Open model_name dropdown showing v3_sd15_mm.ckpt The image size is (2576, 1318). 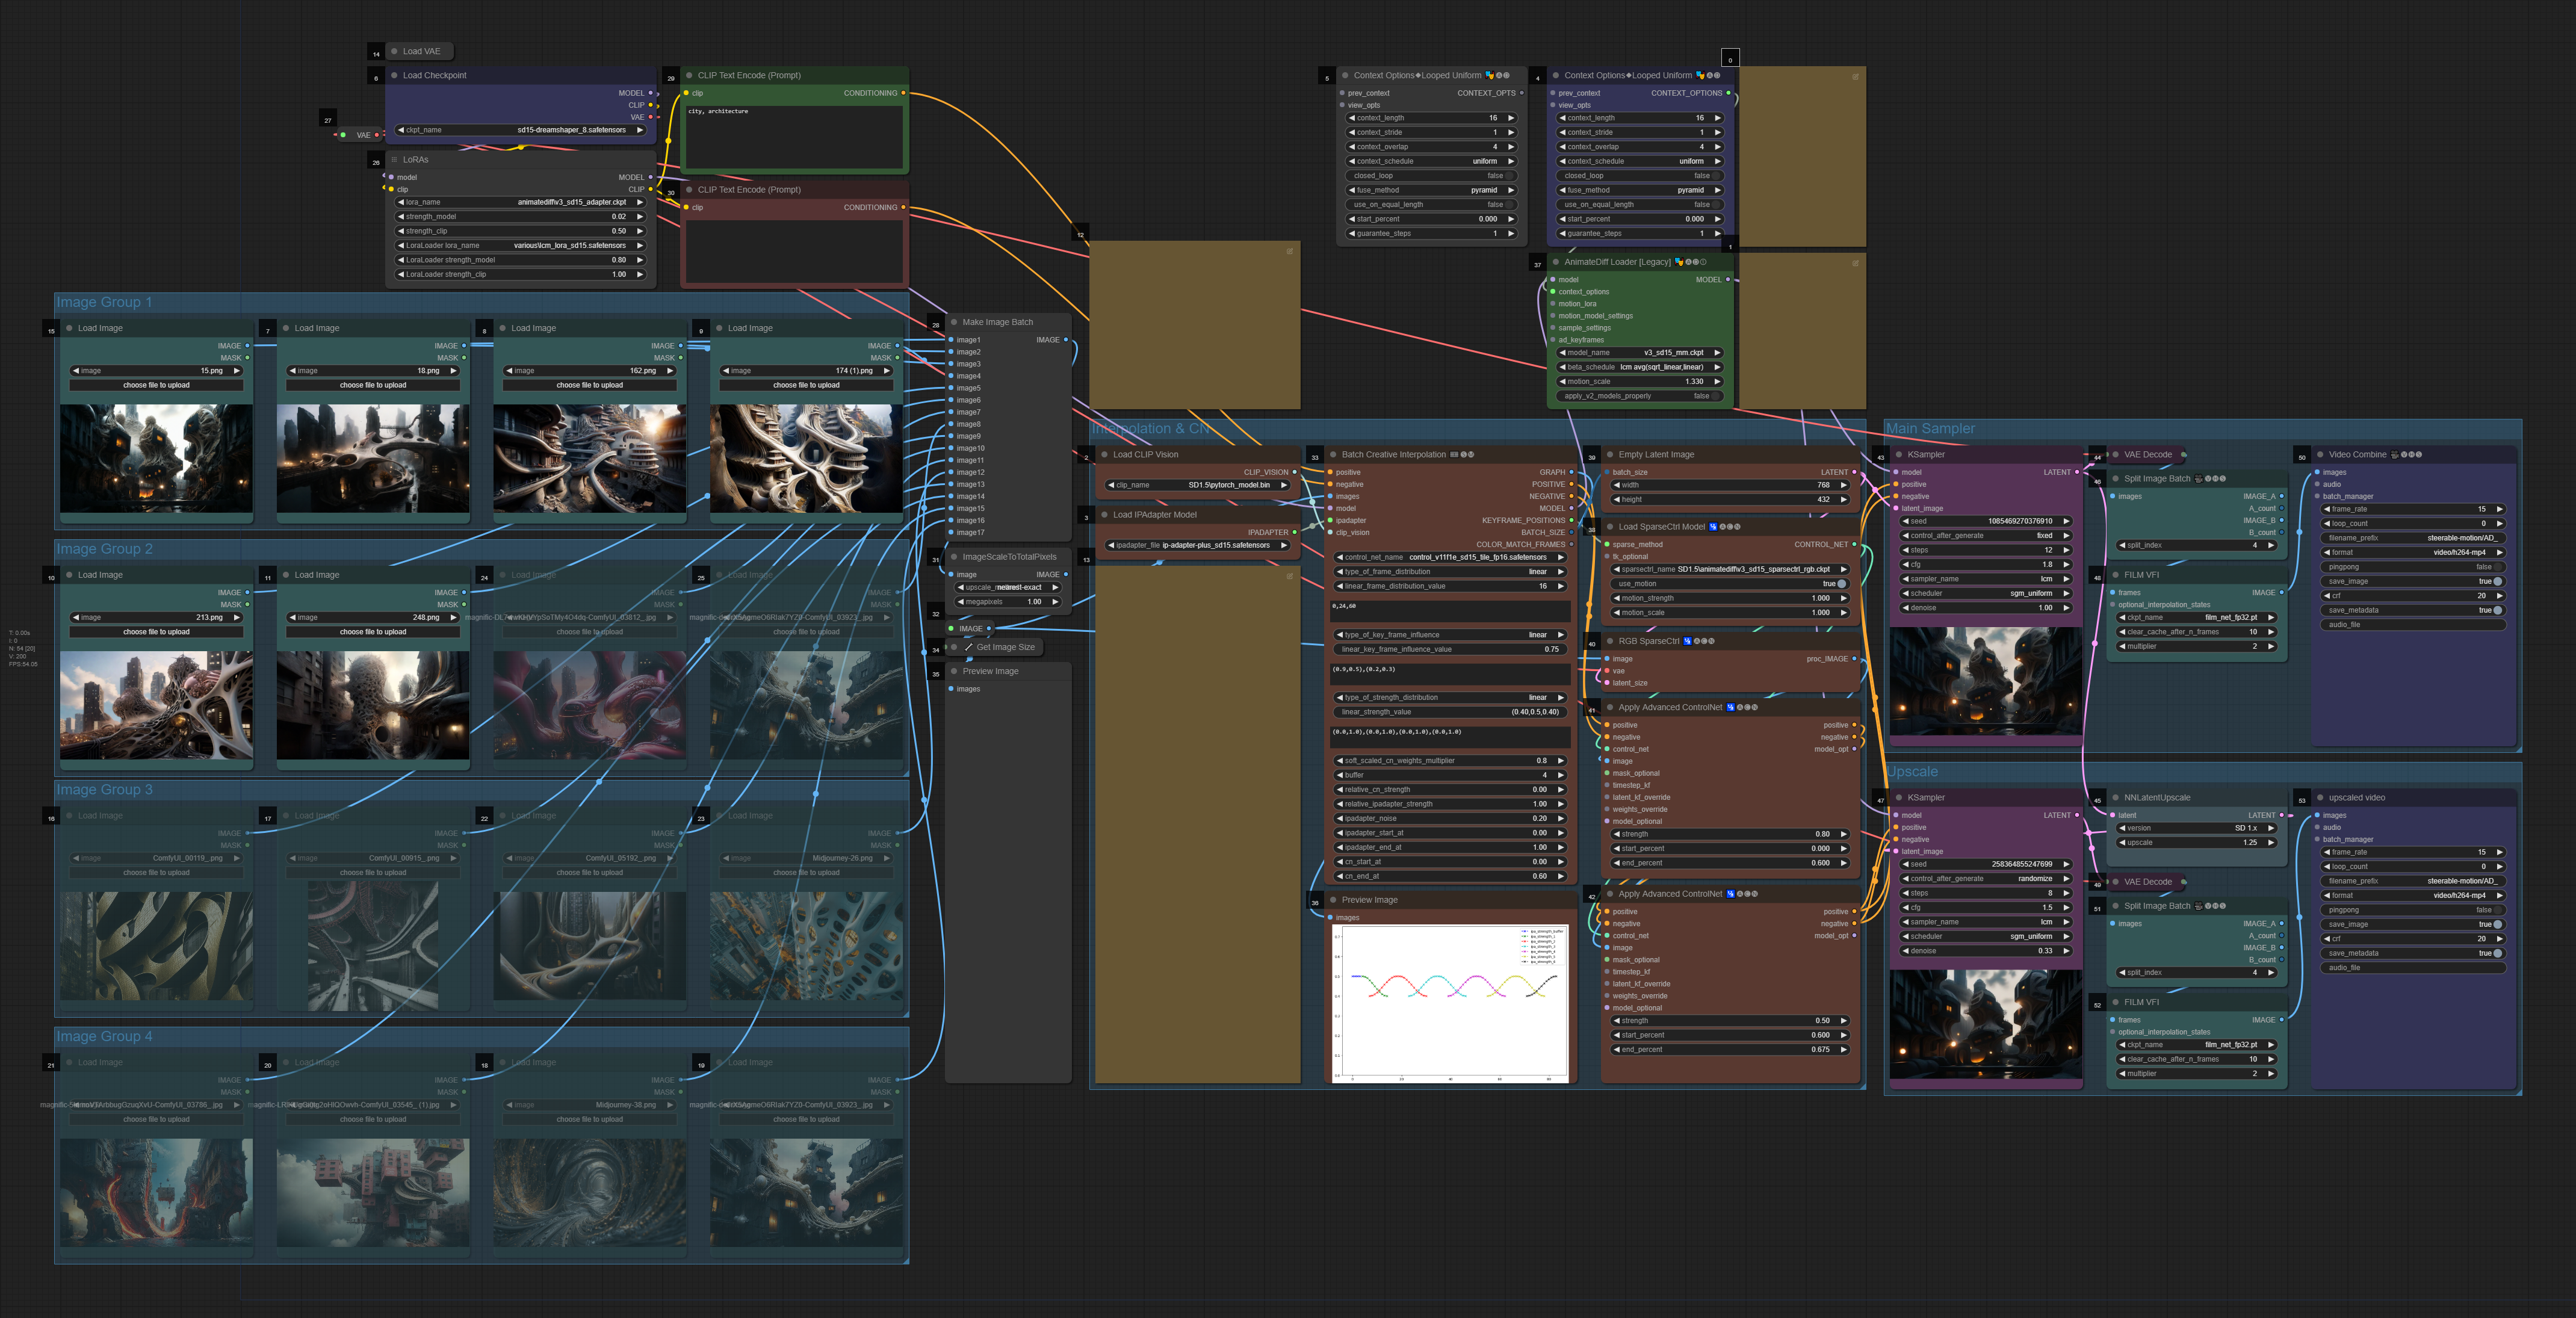point(1640,353)
